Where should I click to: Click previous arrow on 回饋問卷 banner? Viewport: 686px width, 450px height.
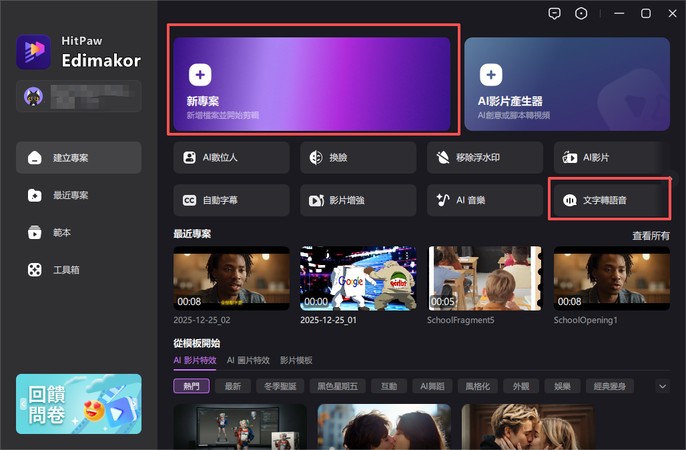[x=23, y=404]
